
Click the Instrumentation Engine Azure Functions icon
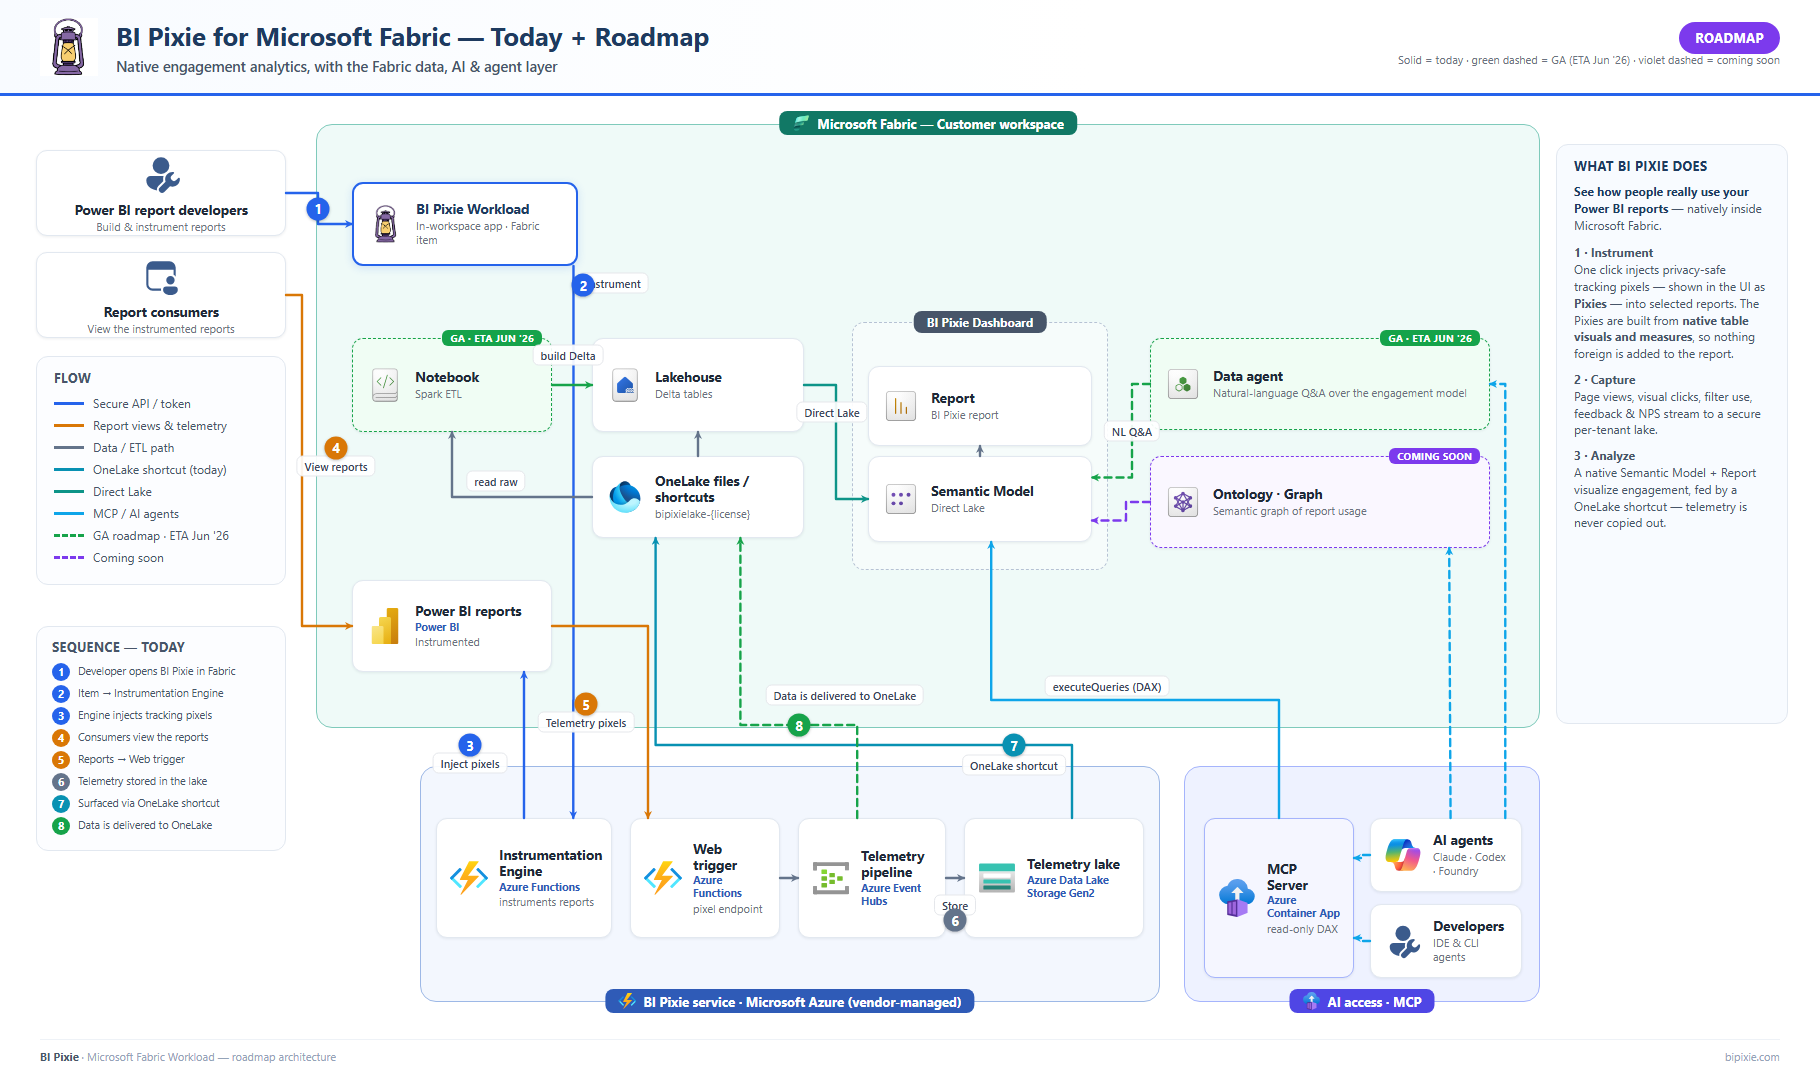tap(468, 877)
